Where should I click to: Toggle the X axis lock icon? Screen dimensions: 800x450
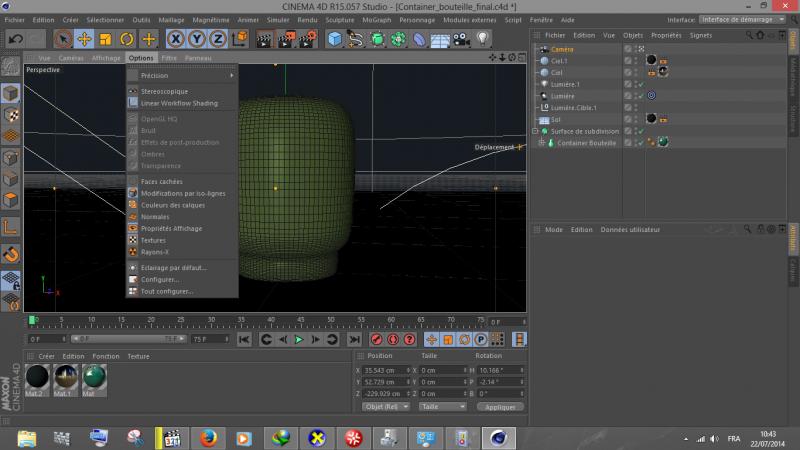176,38
